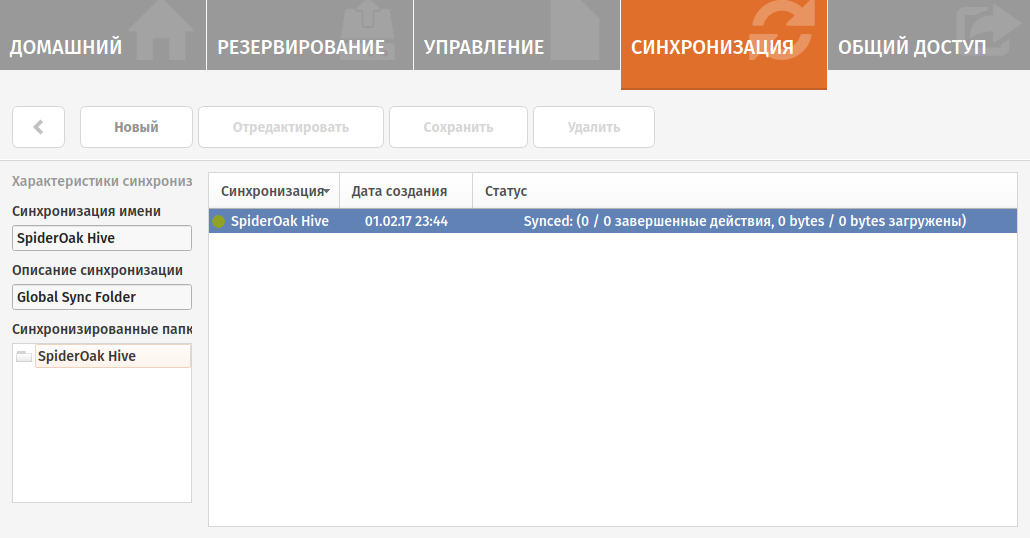Click the Synced status text in the table row
The width and height of the screenshot is (1030, 538).
pos(745,221)
